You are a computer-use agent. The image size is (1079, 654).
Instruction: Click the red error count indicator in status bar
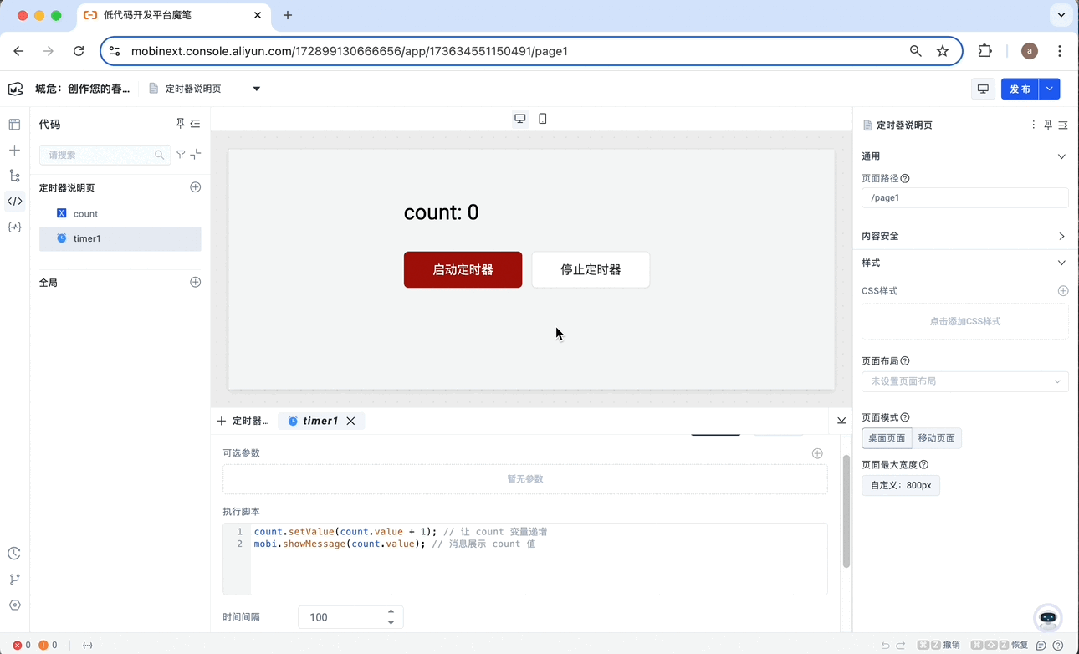[21, 645]
